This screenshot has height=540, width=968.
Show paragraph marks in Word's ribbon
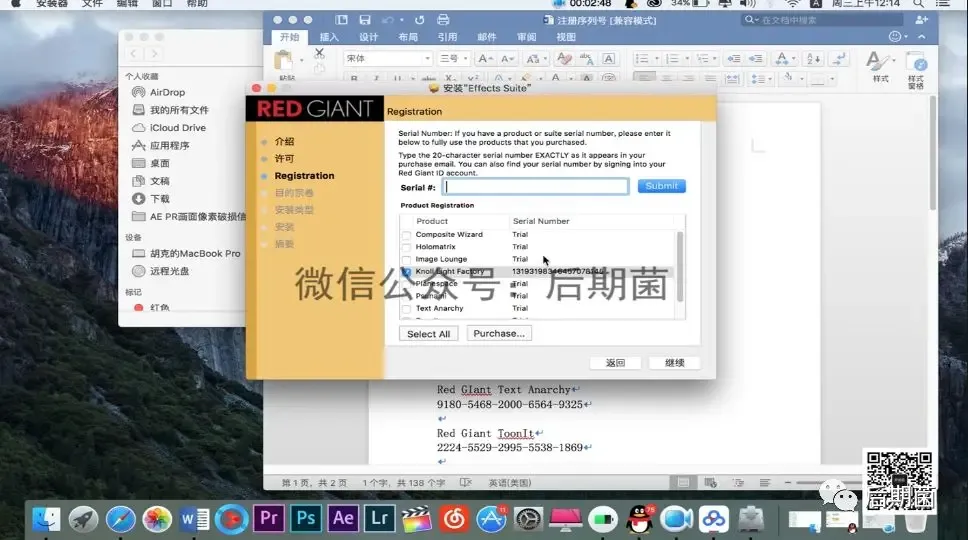tap(840, 59)
